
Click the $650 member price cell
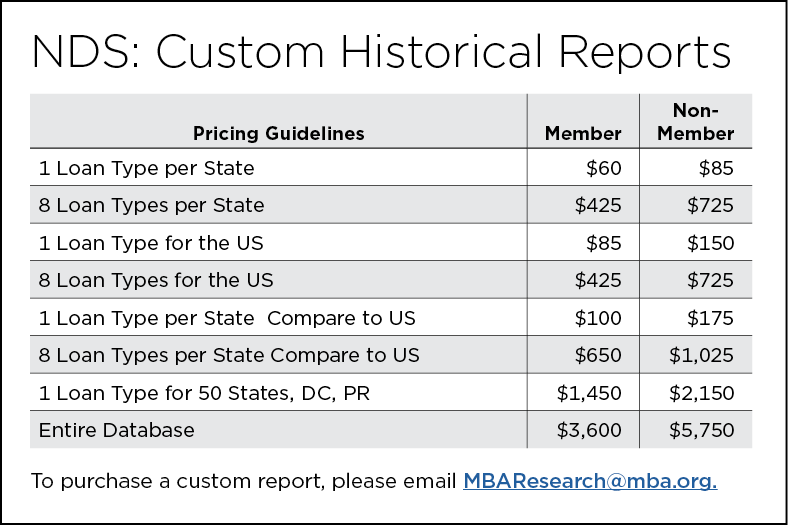tap(598, 355)
